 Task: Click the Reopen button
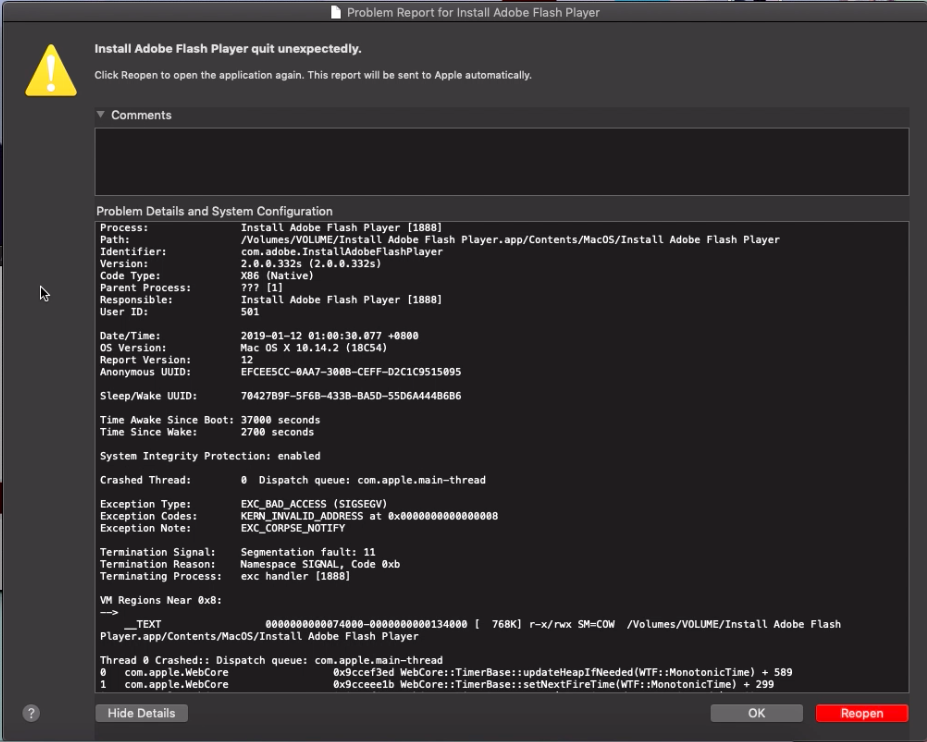[861, 713]
